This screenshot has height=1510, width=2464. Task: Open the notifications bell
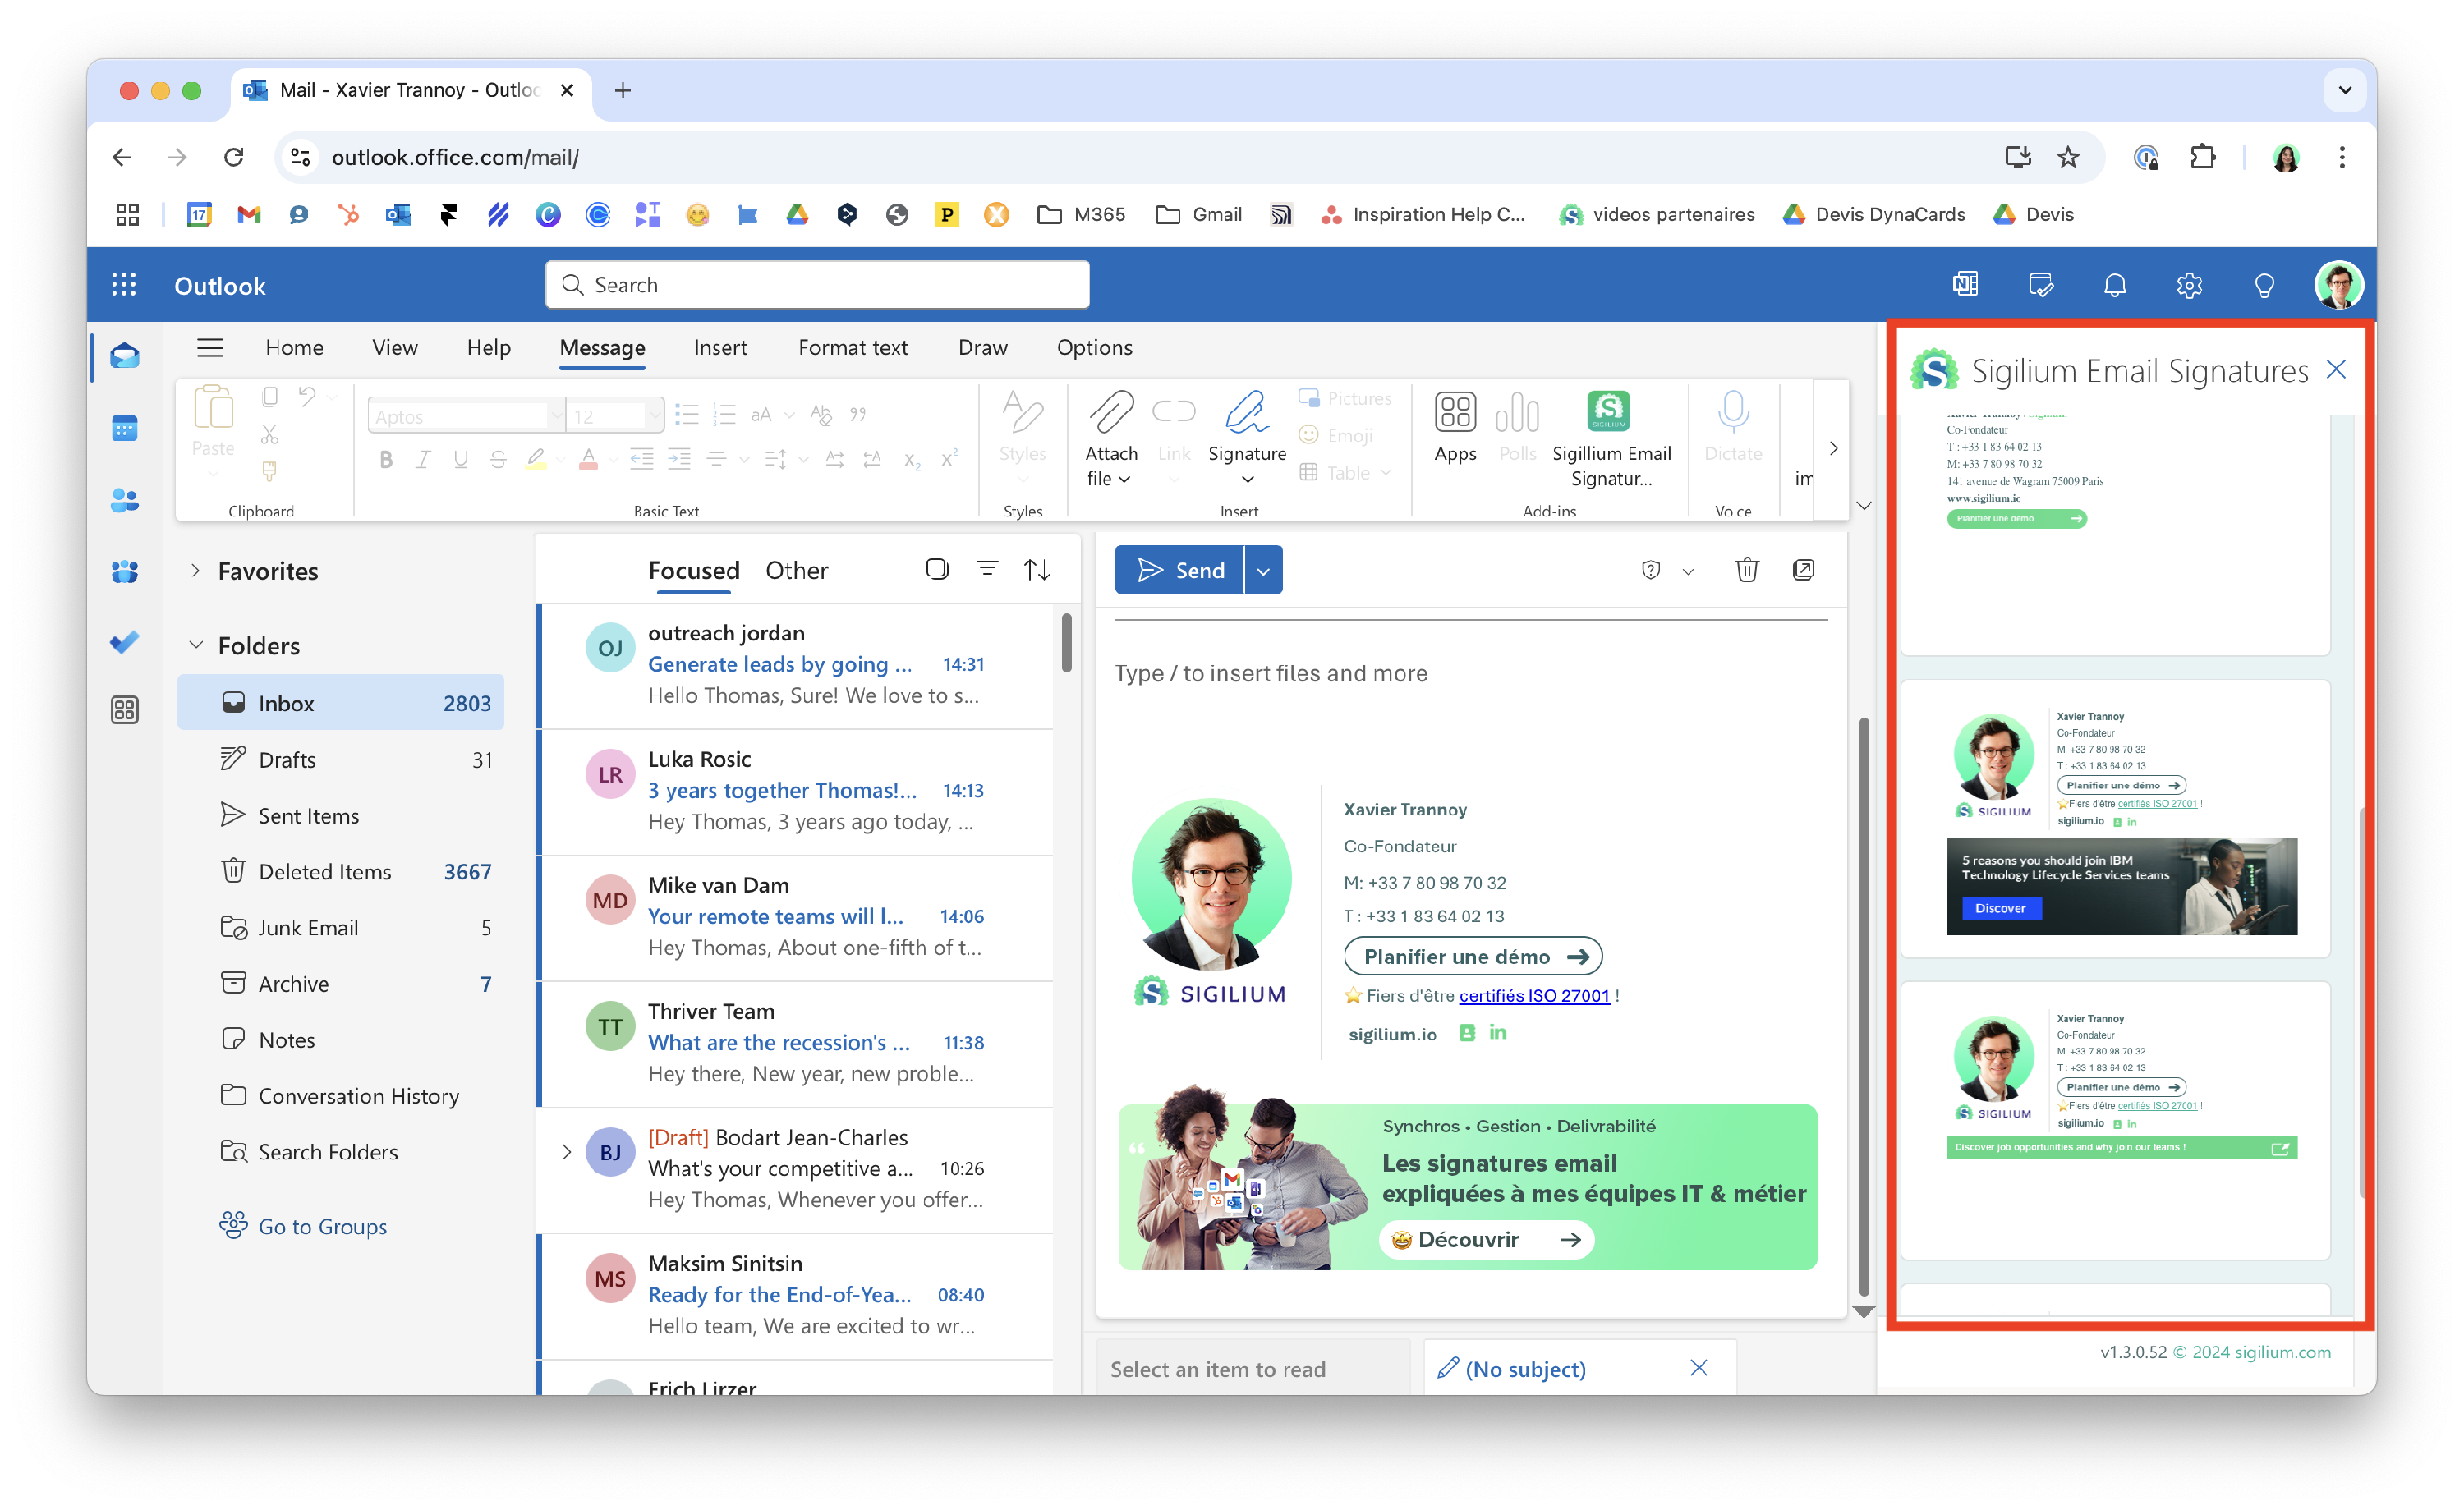[x=2114, y=285]
